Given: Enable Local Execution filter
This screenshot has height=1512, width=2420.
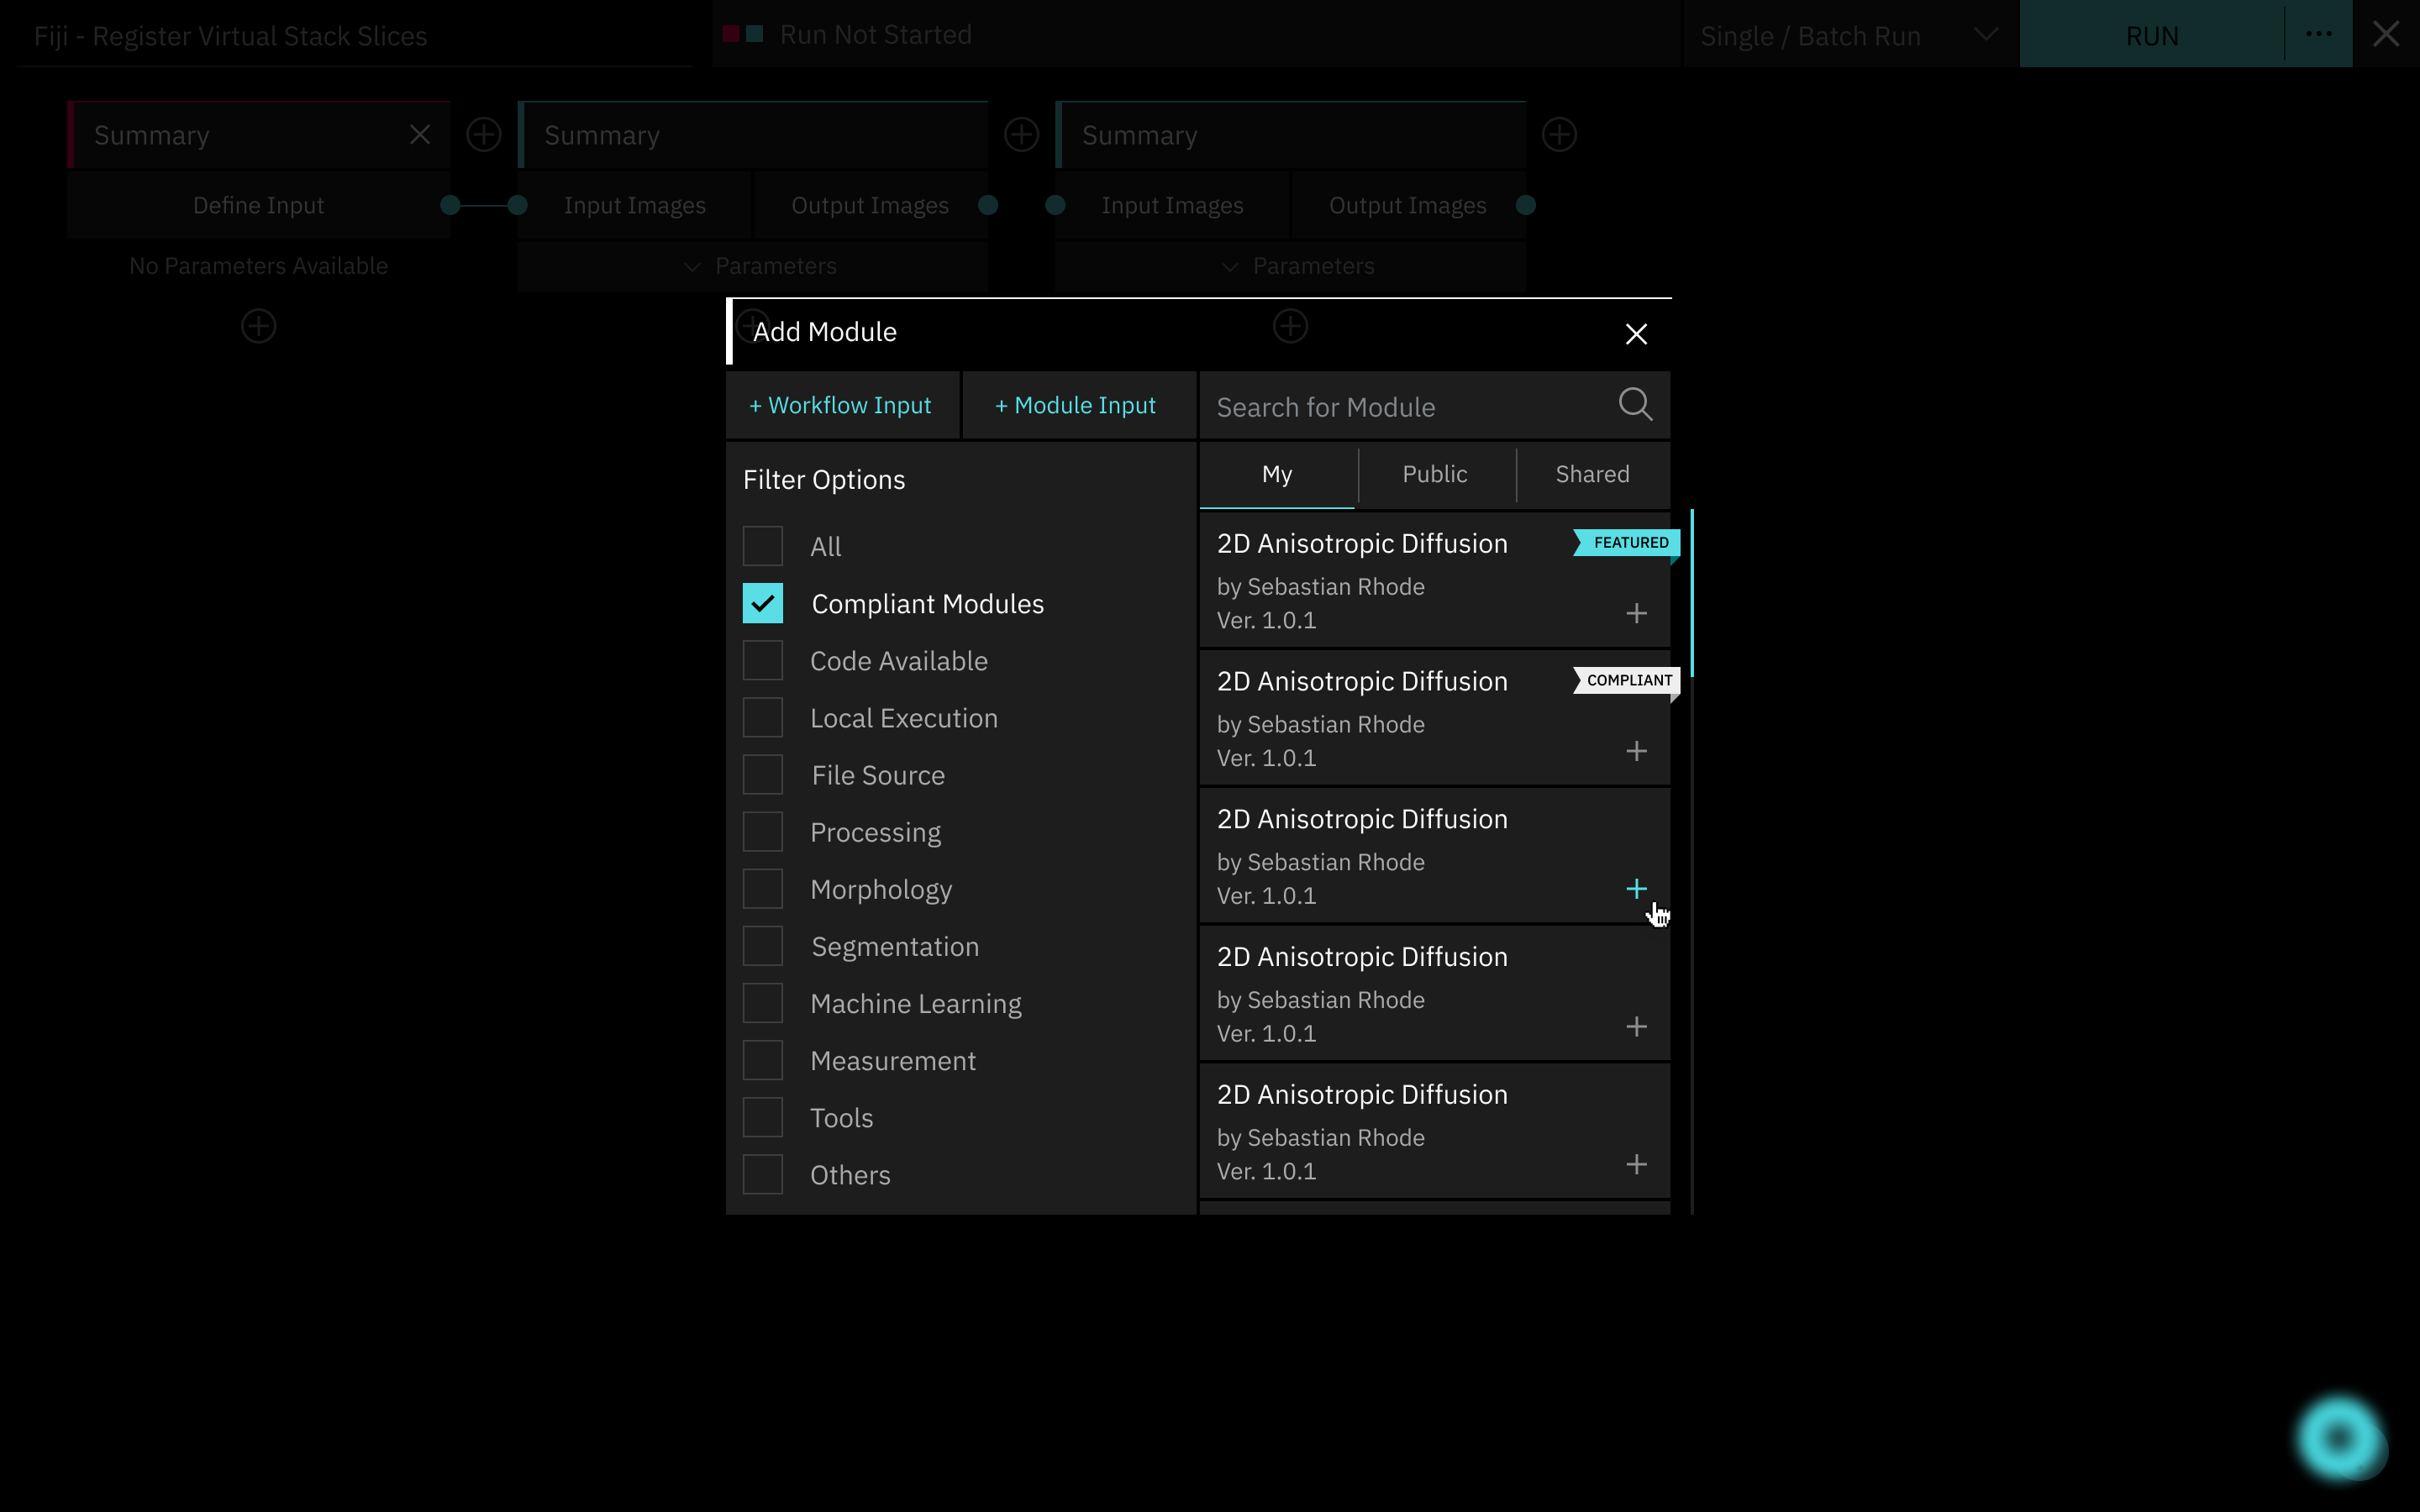Looking at the screenshot, I should point(763,717).
